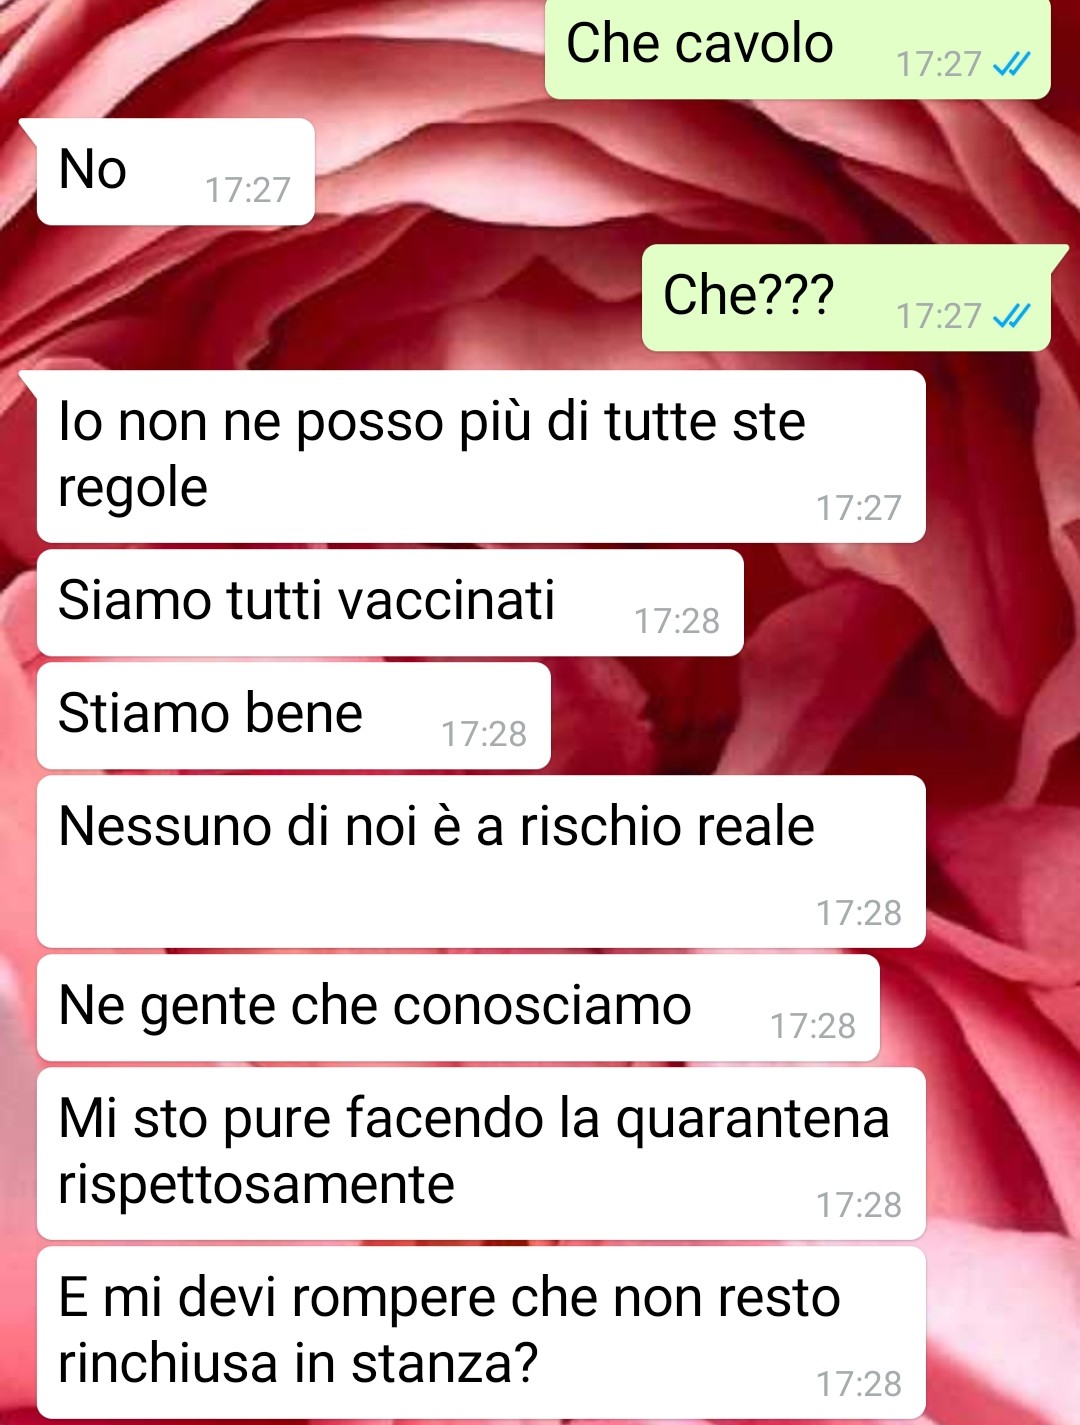Tap message 'Nessuno di noi è a rischio reale'

pyautogui.click(x=481, y=862)
